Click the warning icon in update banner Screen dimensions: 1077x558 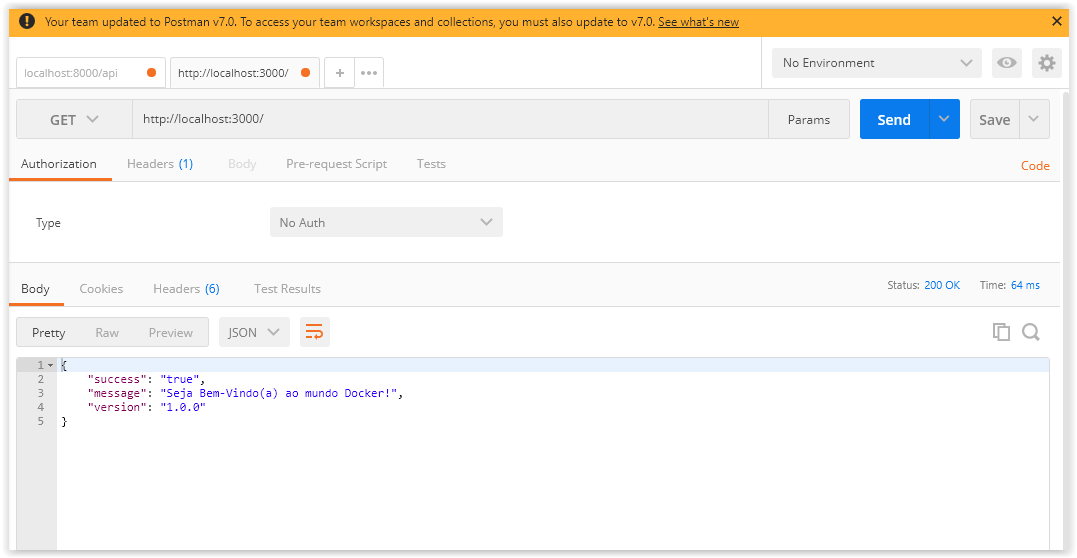27,21
